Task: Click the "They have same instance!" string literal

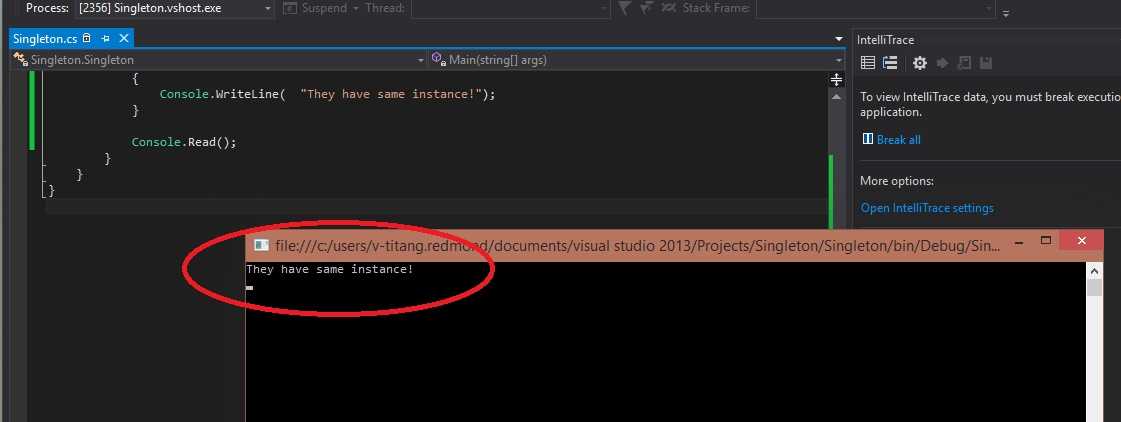Action: click(x=391, y=94)
